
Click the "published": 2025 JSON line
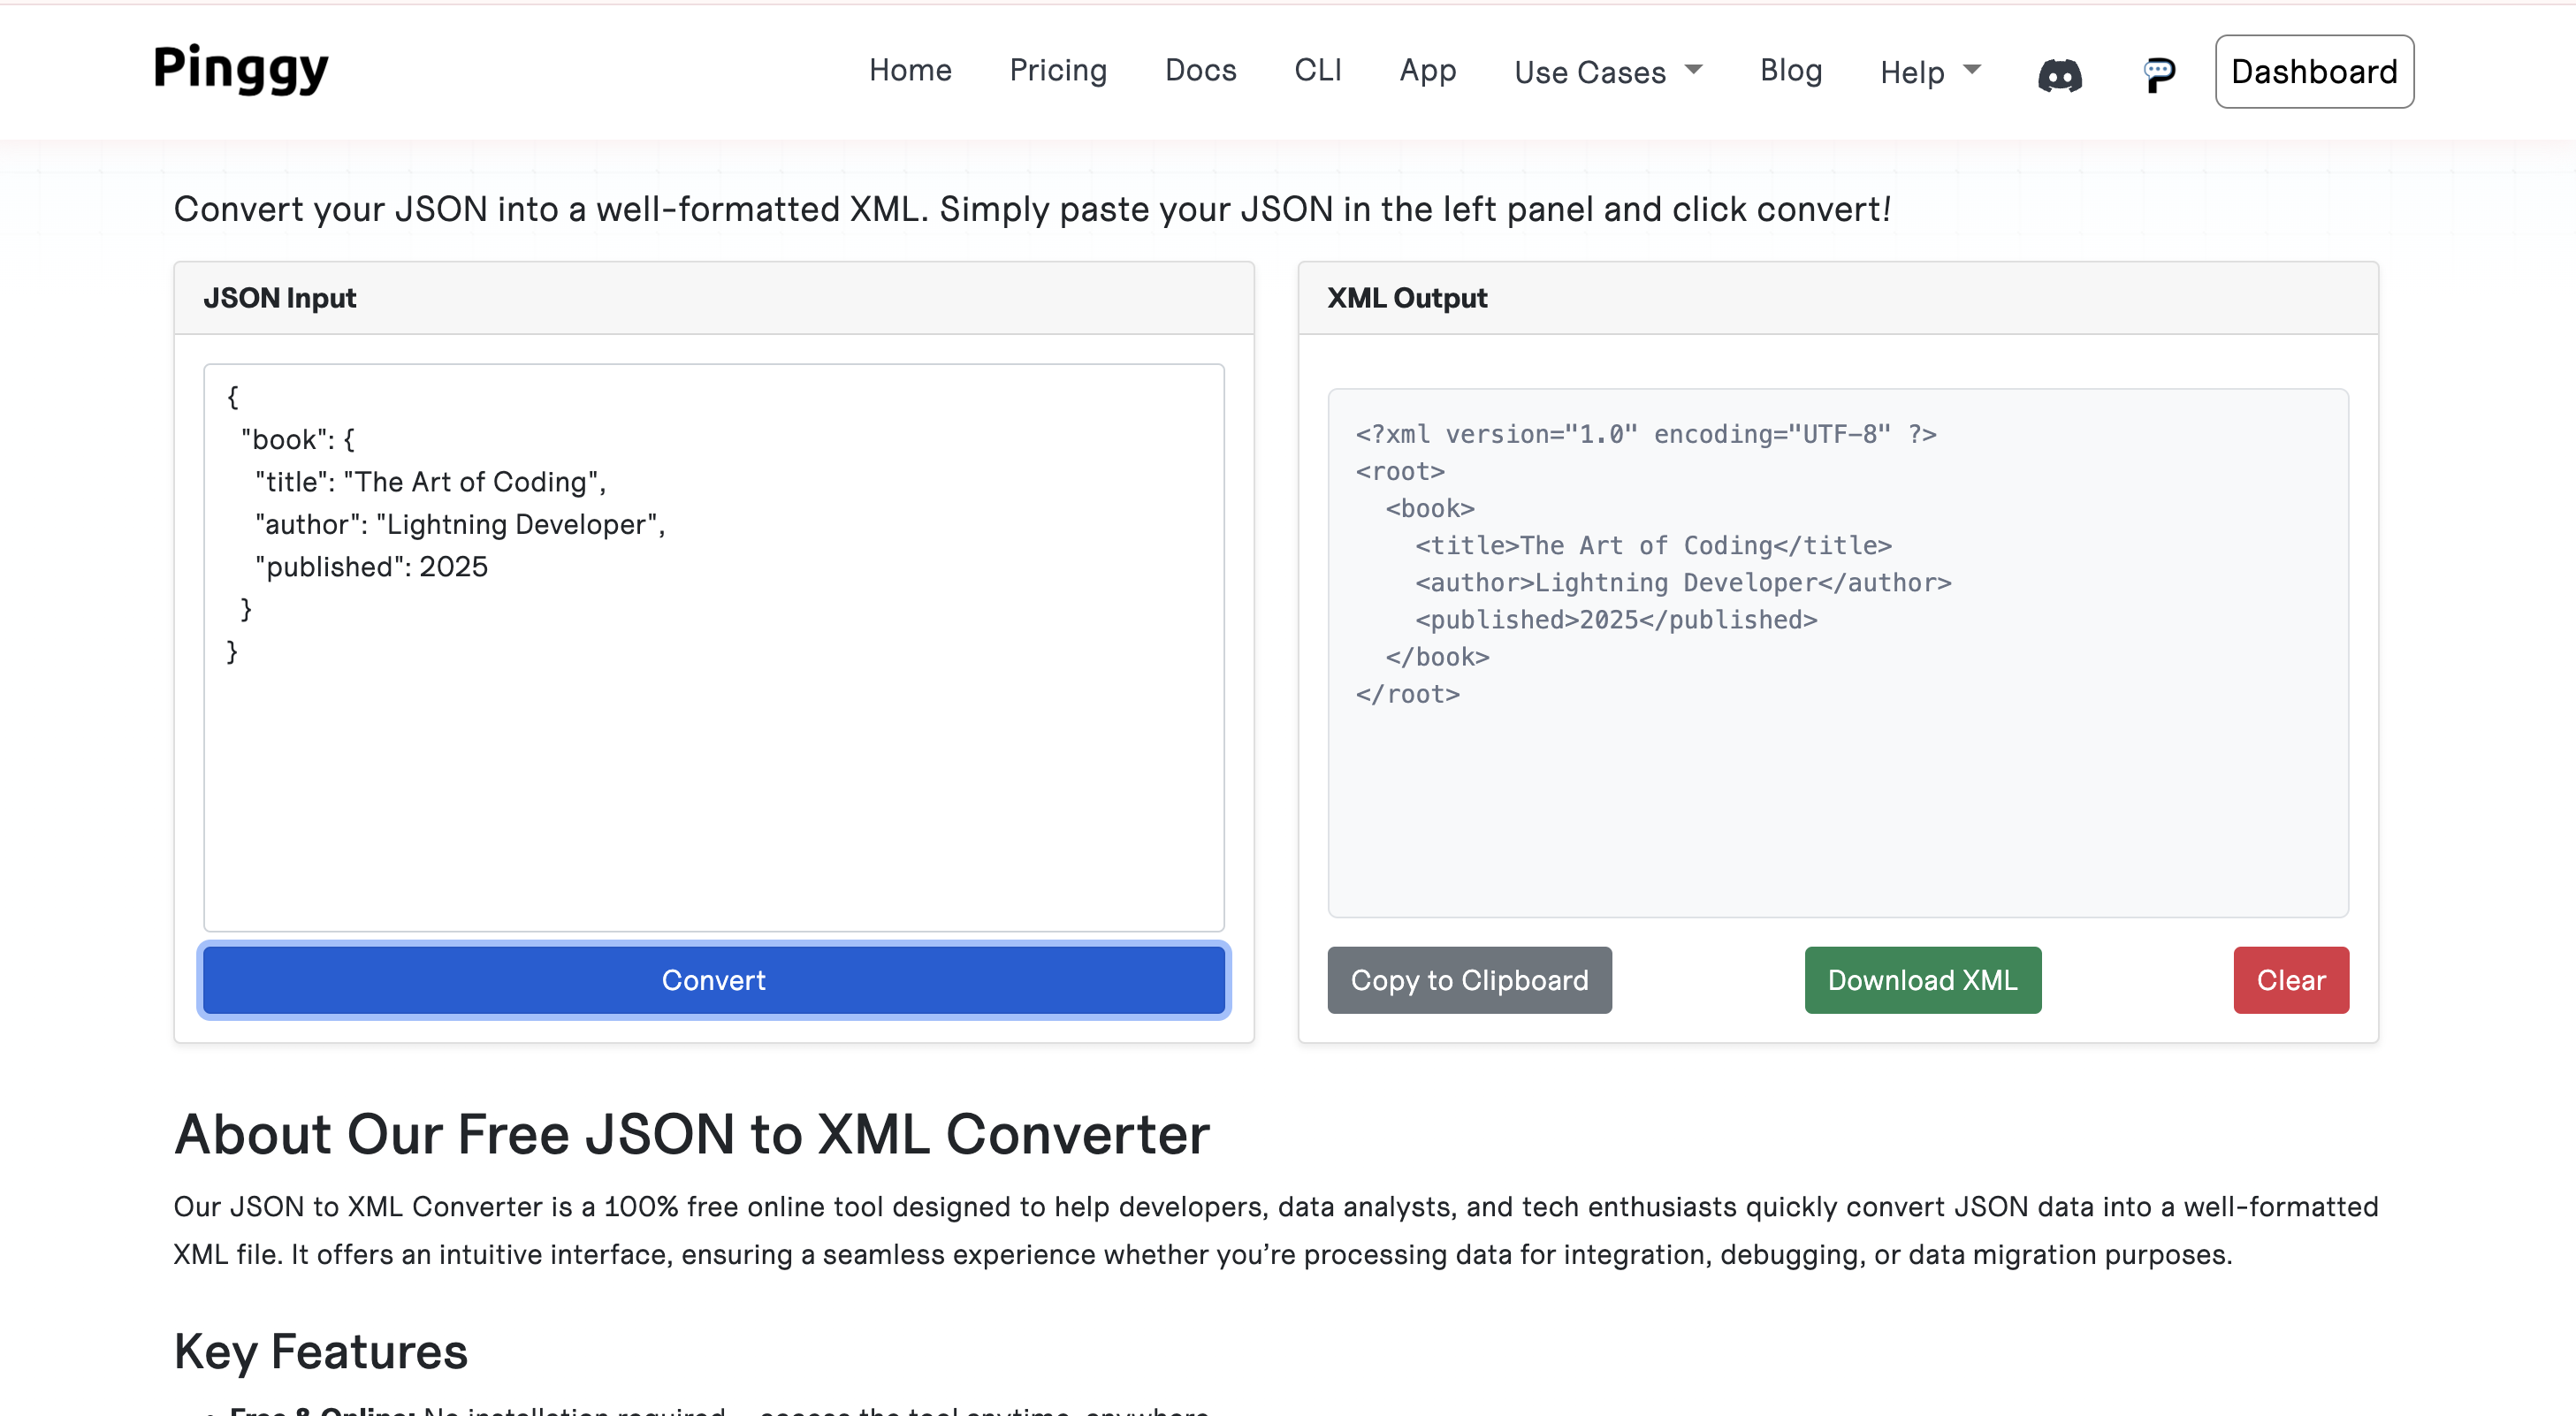[372, 567]
